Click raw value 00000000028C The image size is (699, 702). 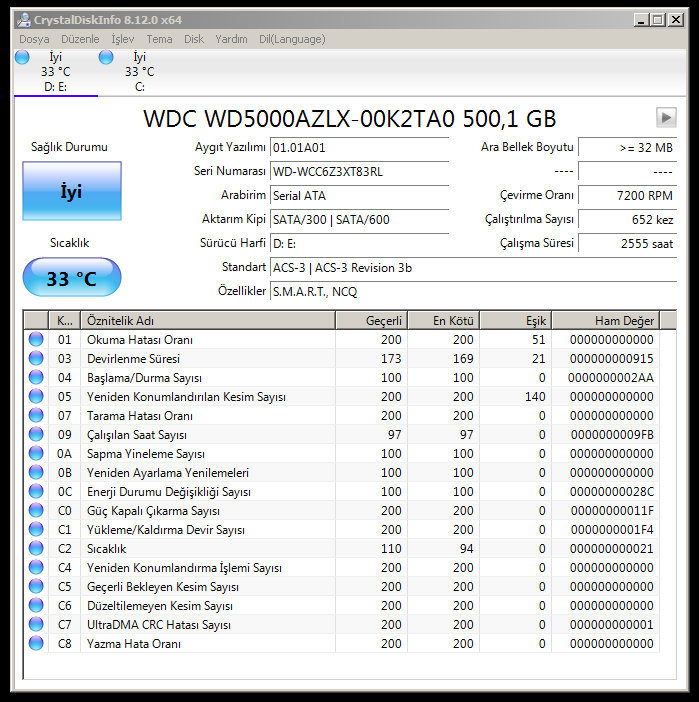pos(612,492)
